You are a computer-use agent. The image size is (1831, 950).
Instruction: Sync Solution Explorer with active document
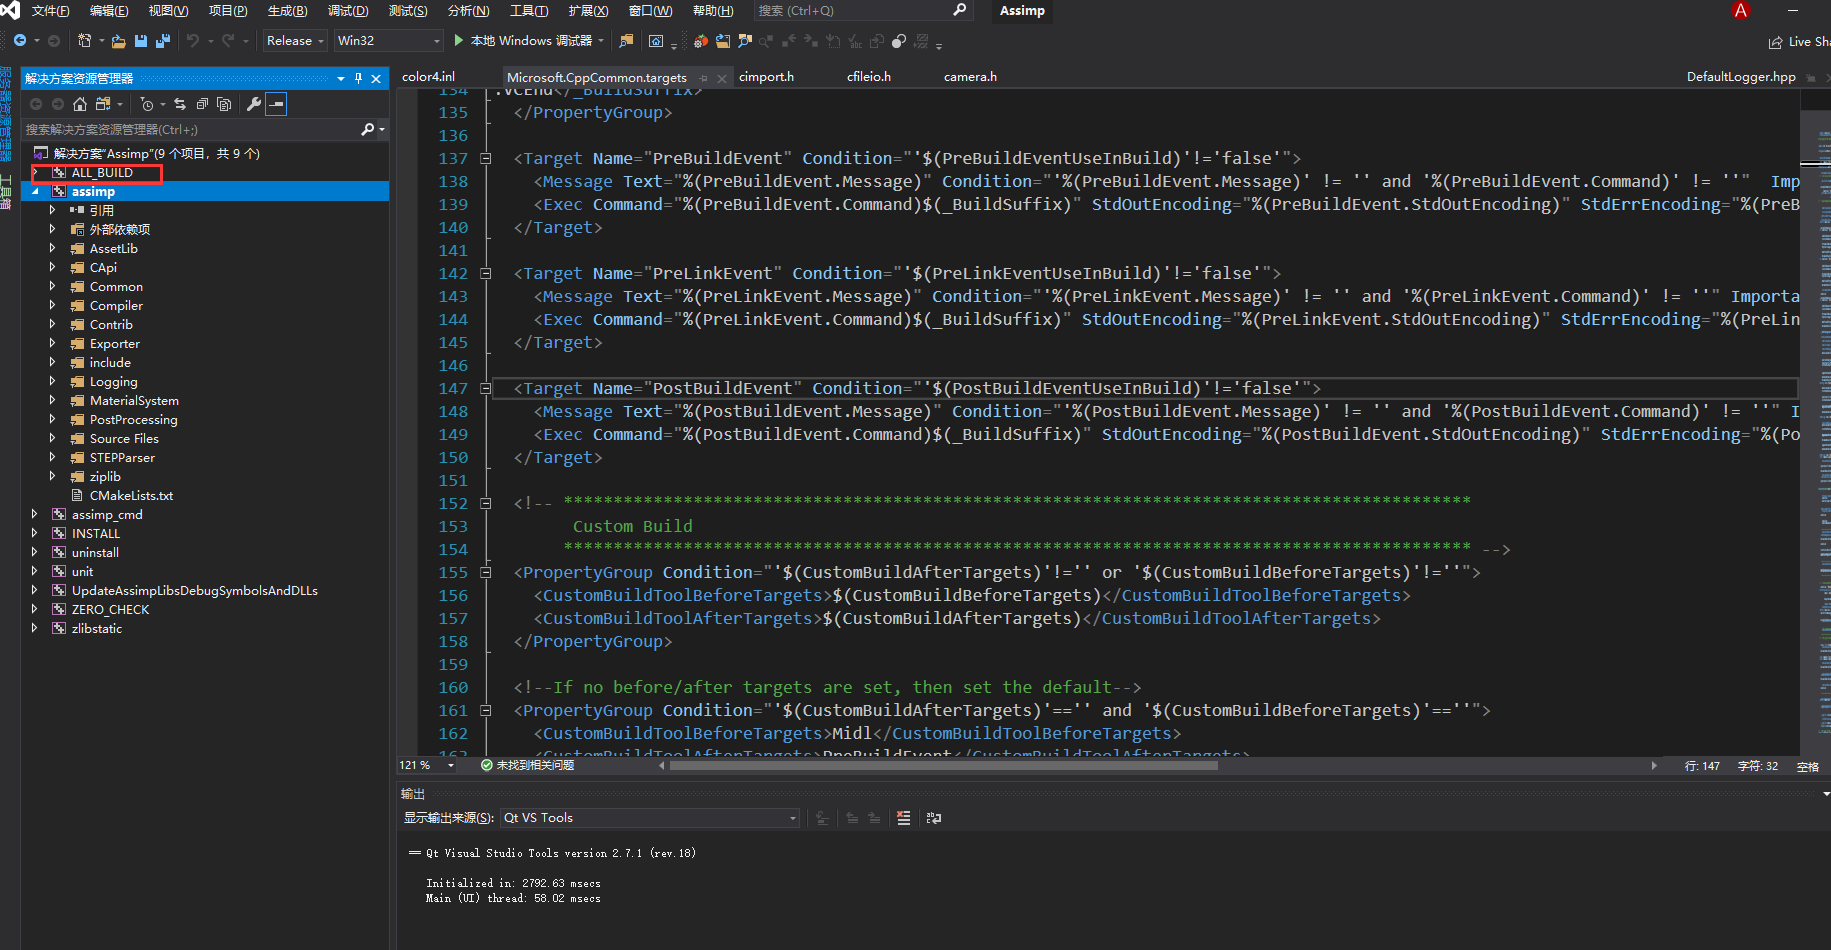click(x=180, y=104)
